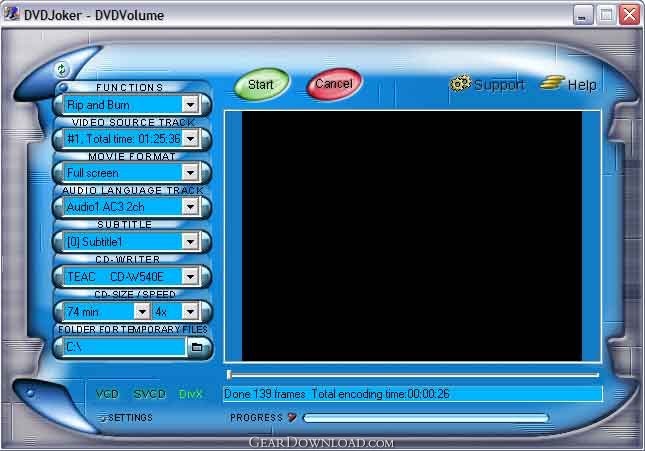This screenshot has height=451, width=645.
Task: Click the green Start button
Action: [261, 84]
